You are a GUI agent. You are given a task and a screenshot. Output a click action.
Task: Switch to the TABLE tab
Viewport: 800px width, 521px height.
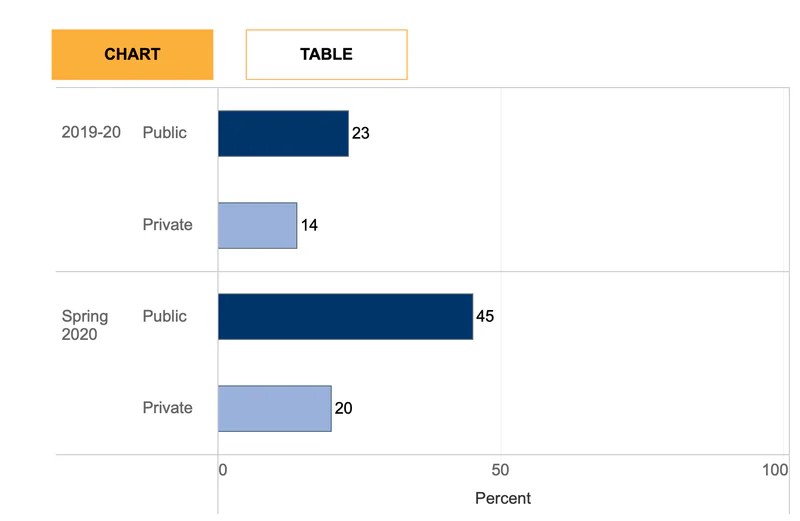(x=327, y=55)
